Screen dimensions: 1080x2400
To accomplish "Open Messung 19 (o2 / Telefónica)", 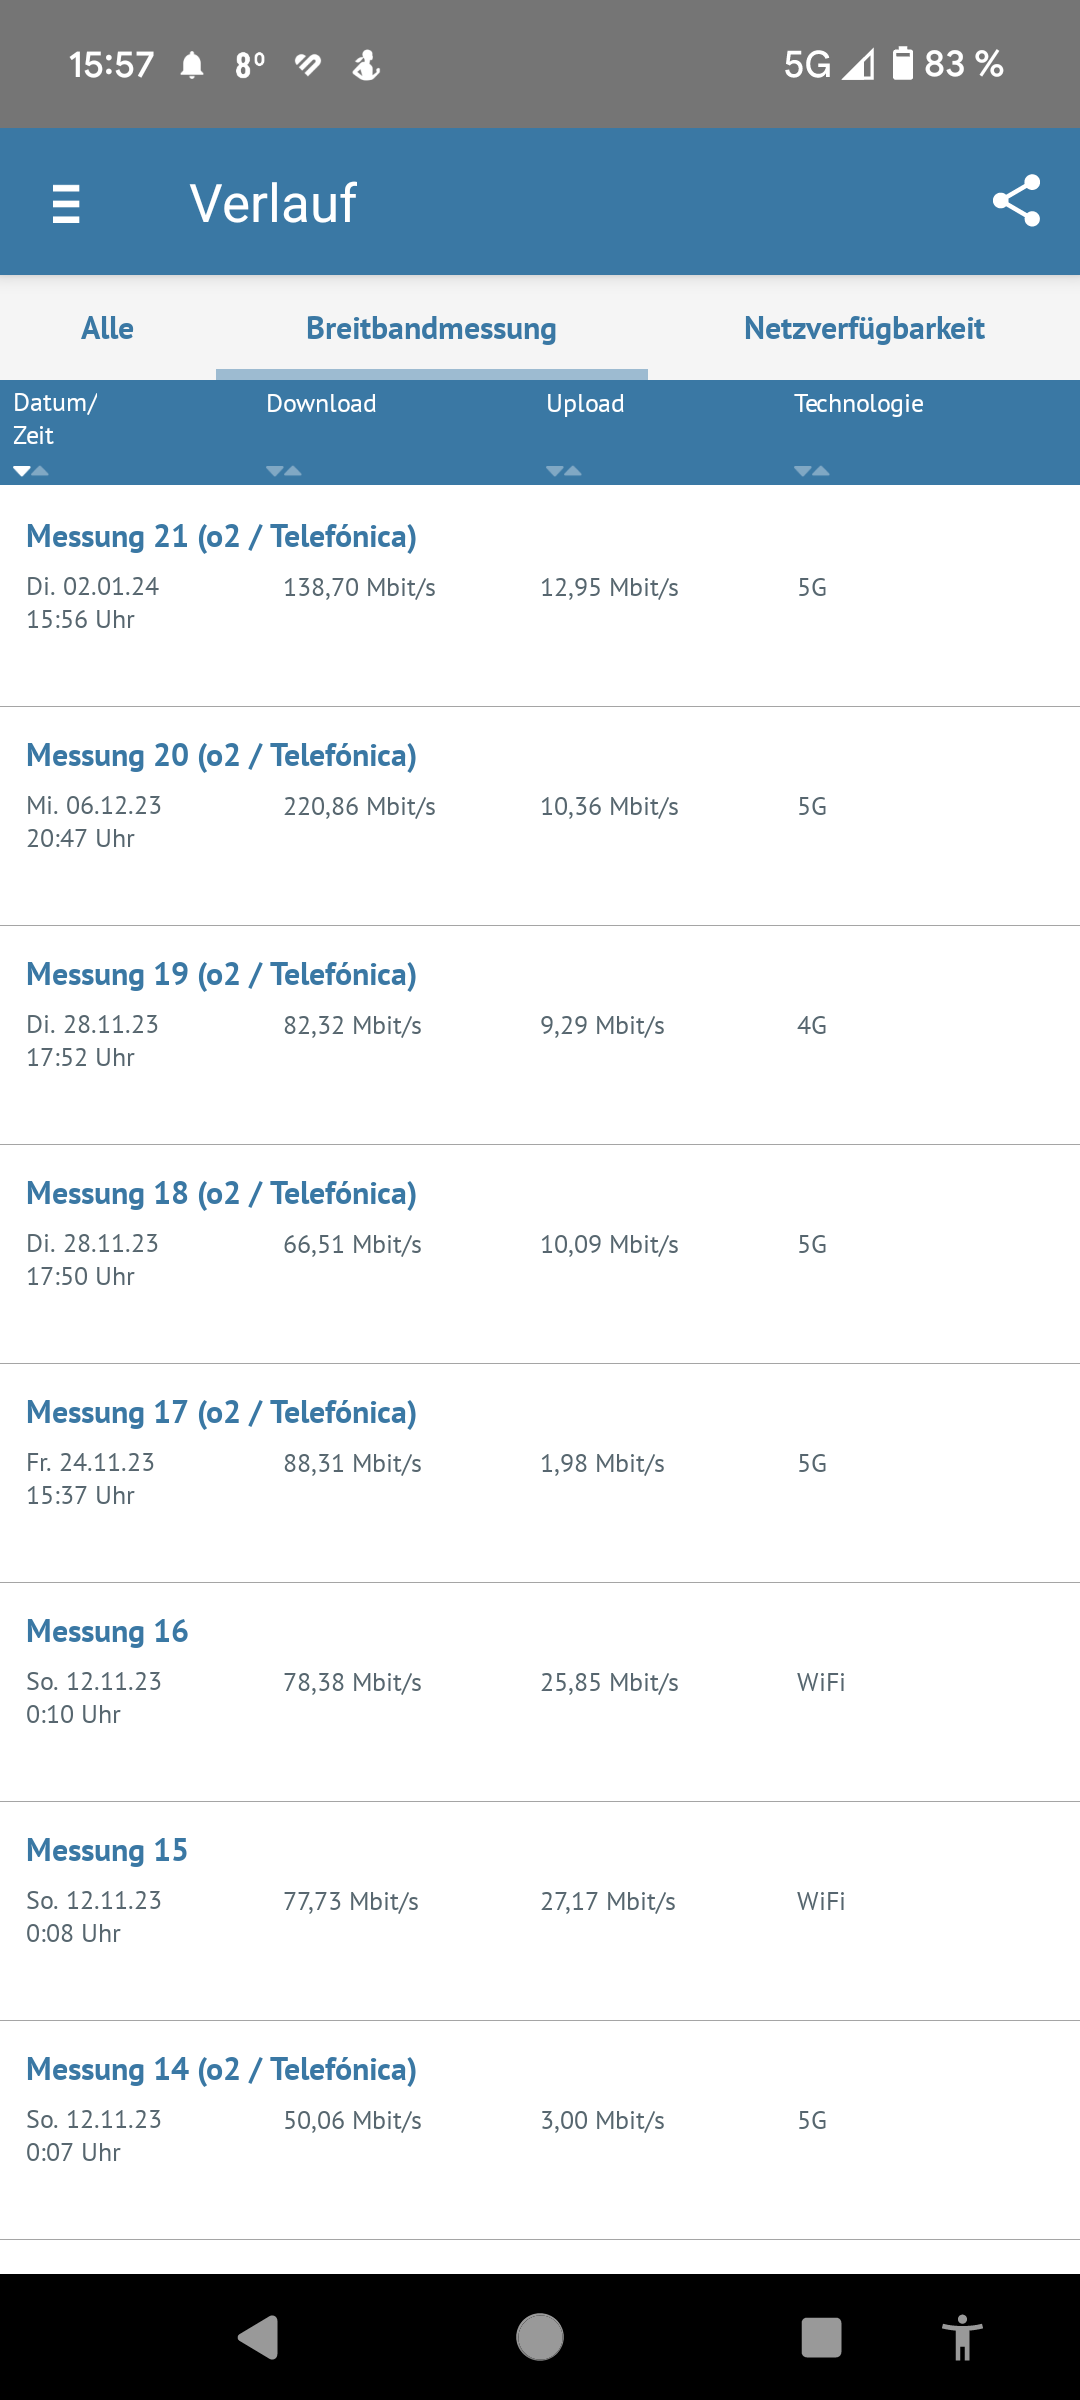I will coord(540,1035).
